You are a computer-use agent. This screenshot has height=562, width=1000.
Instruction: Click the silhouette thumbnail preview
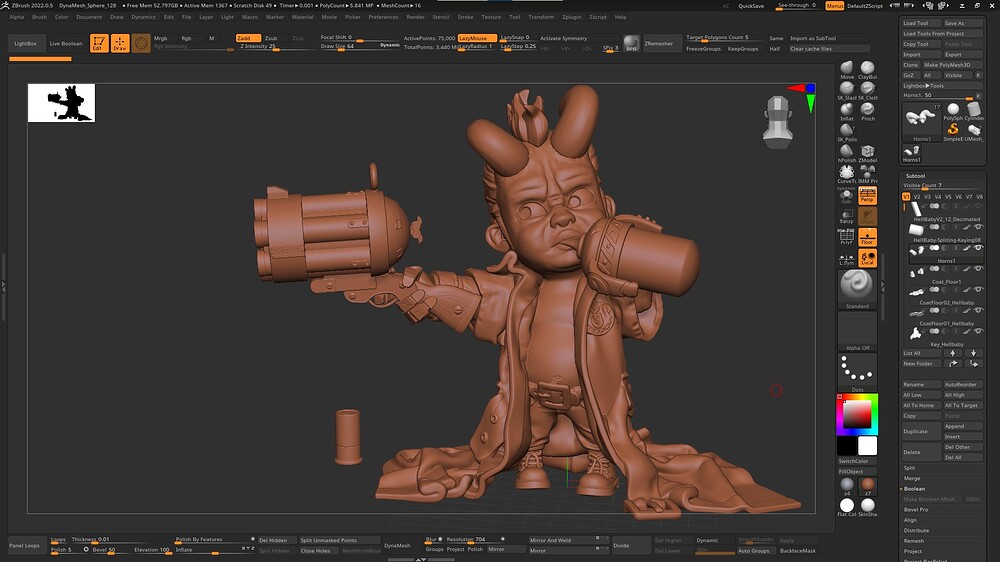tap(61, 103)
